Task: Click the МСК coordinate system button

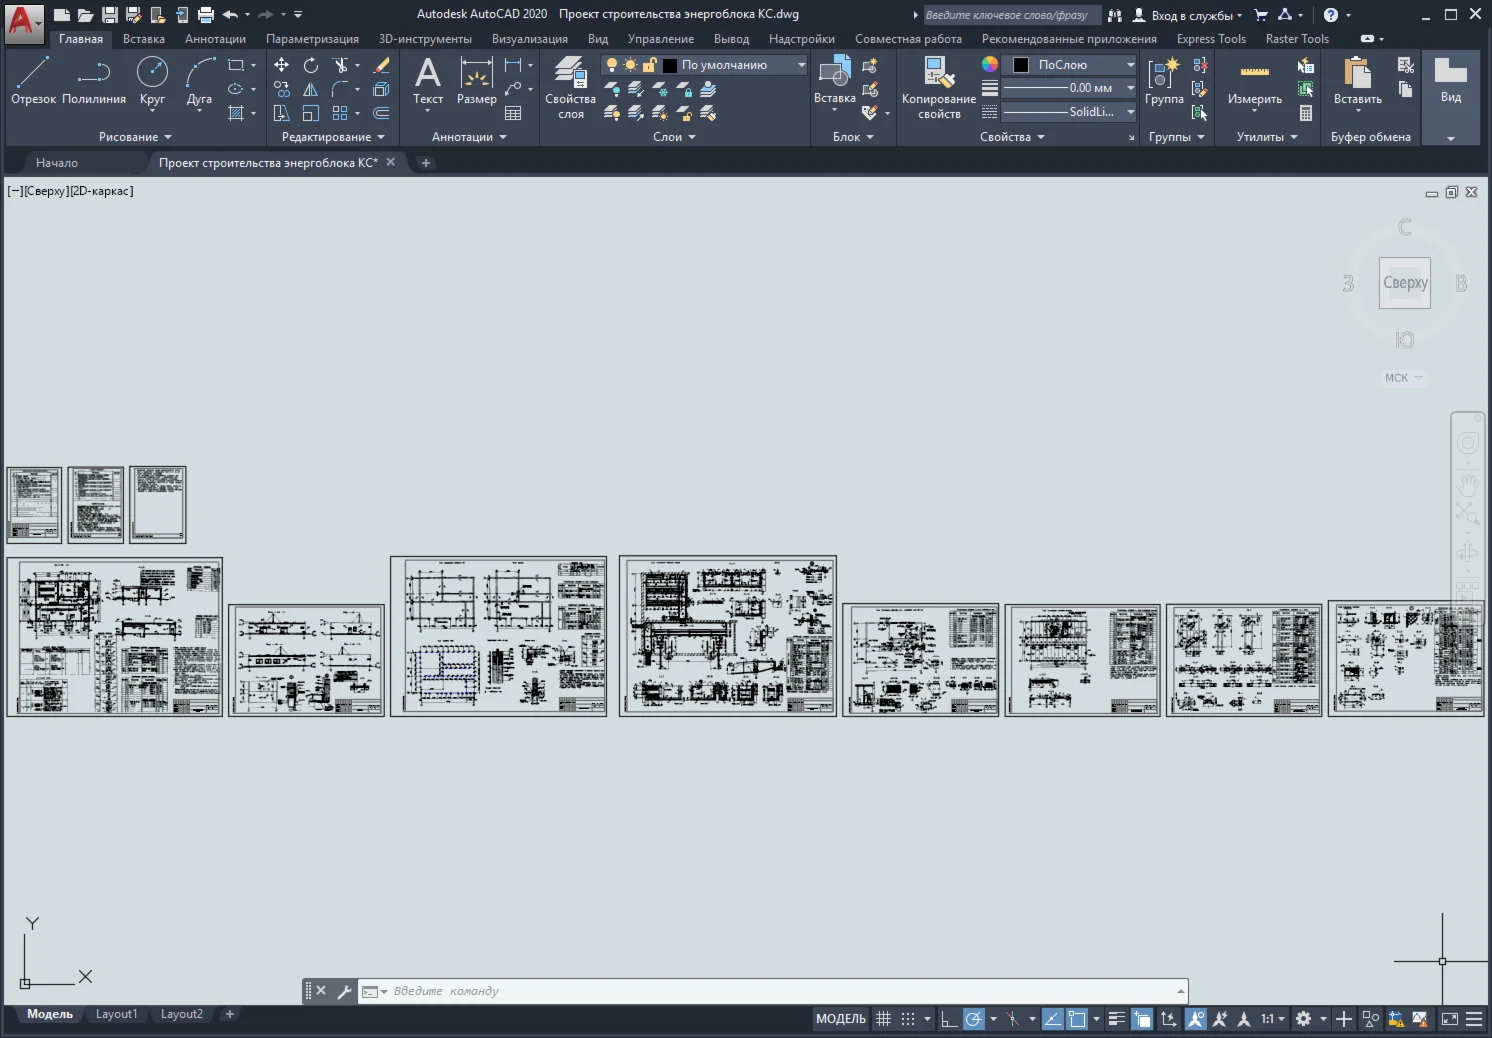Action: (1403, 378)
